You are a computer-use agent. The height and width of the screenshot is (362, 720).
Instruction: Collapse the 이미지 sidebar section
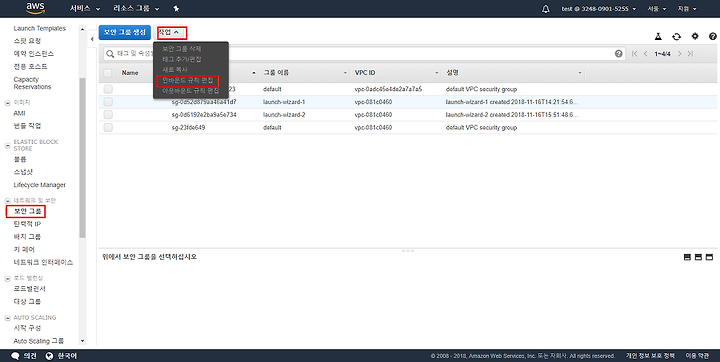7,103
